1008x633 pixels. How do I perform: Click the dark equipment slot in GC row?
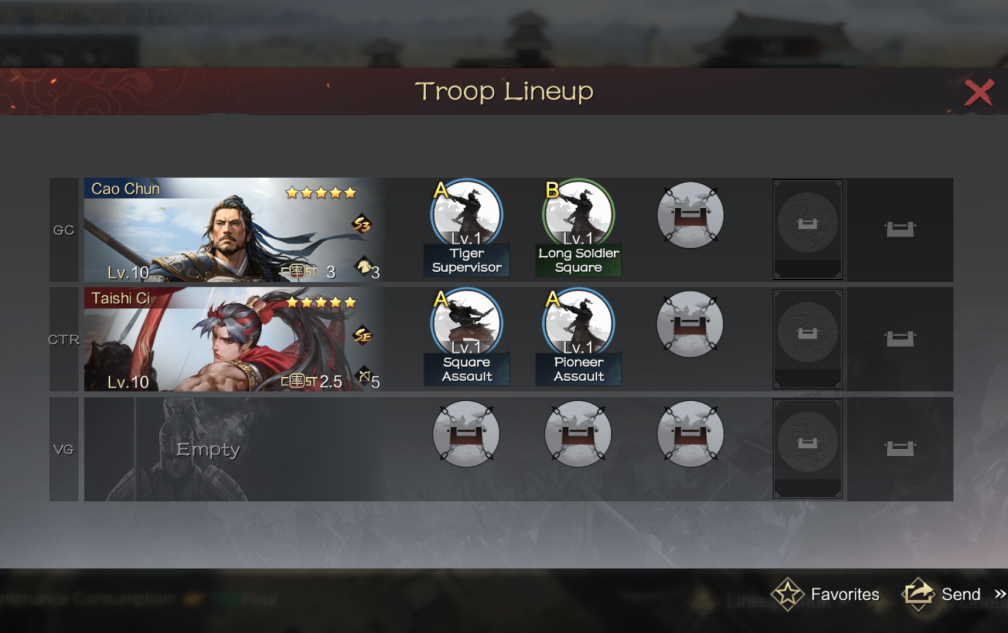click(807, 229)
